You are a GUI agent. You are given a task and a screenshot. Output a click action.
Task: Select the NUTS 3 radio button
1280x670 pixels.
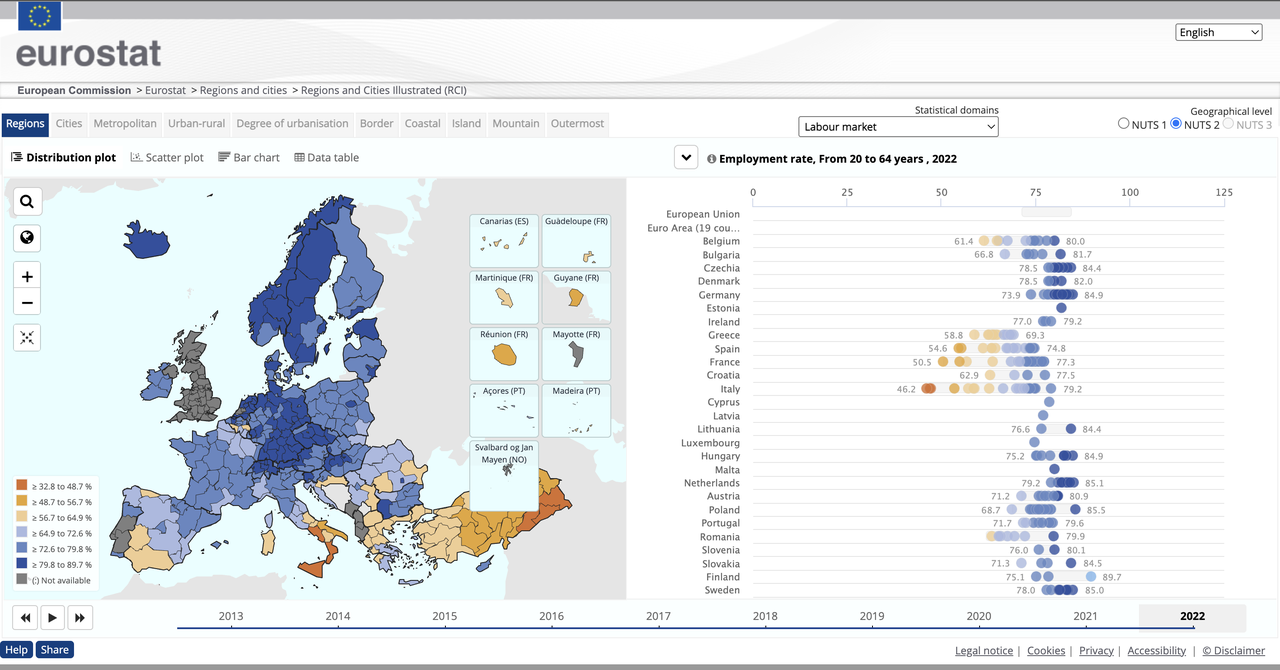pos(1228,124)
